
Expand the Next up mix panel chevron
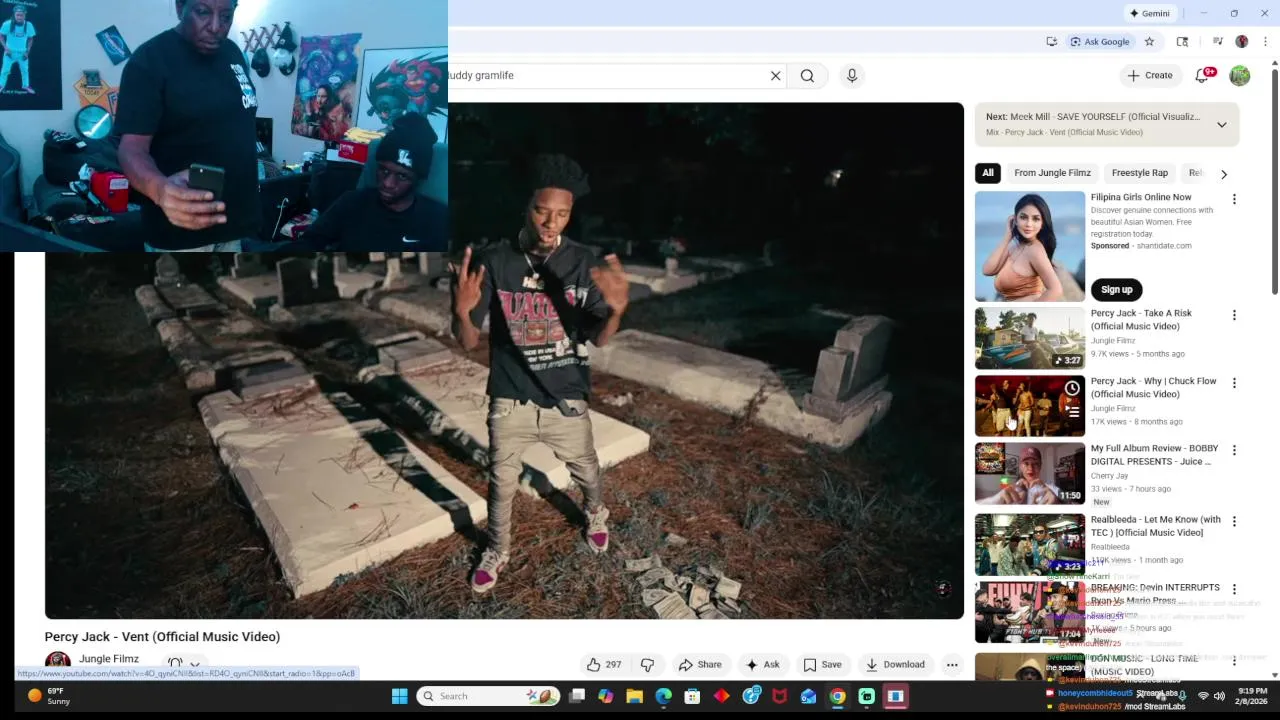tap(1221, 125)
